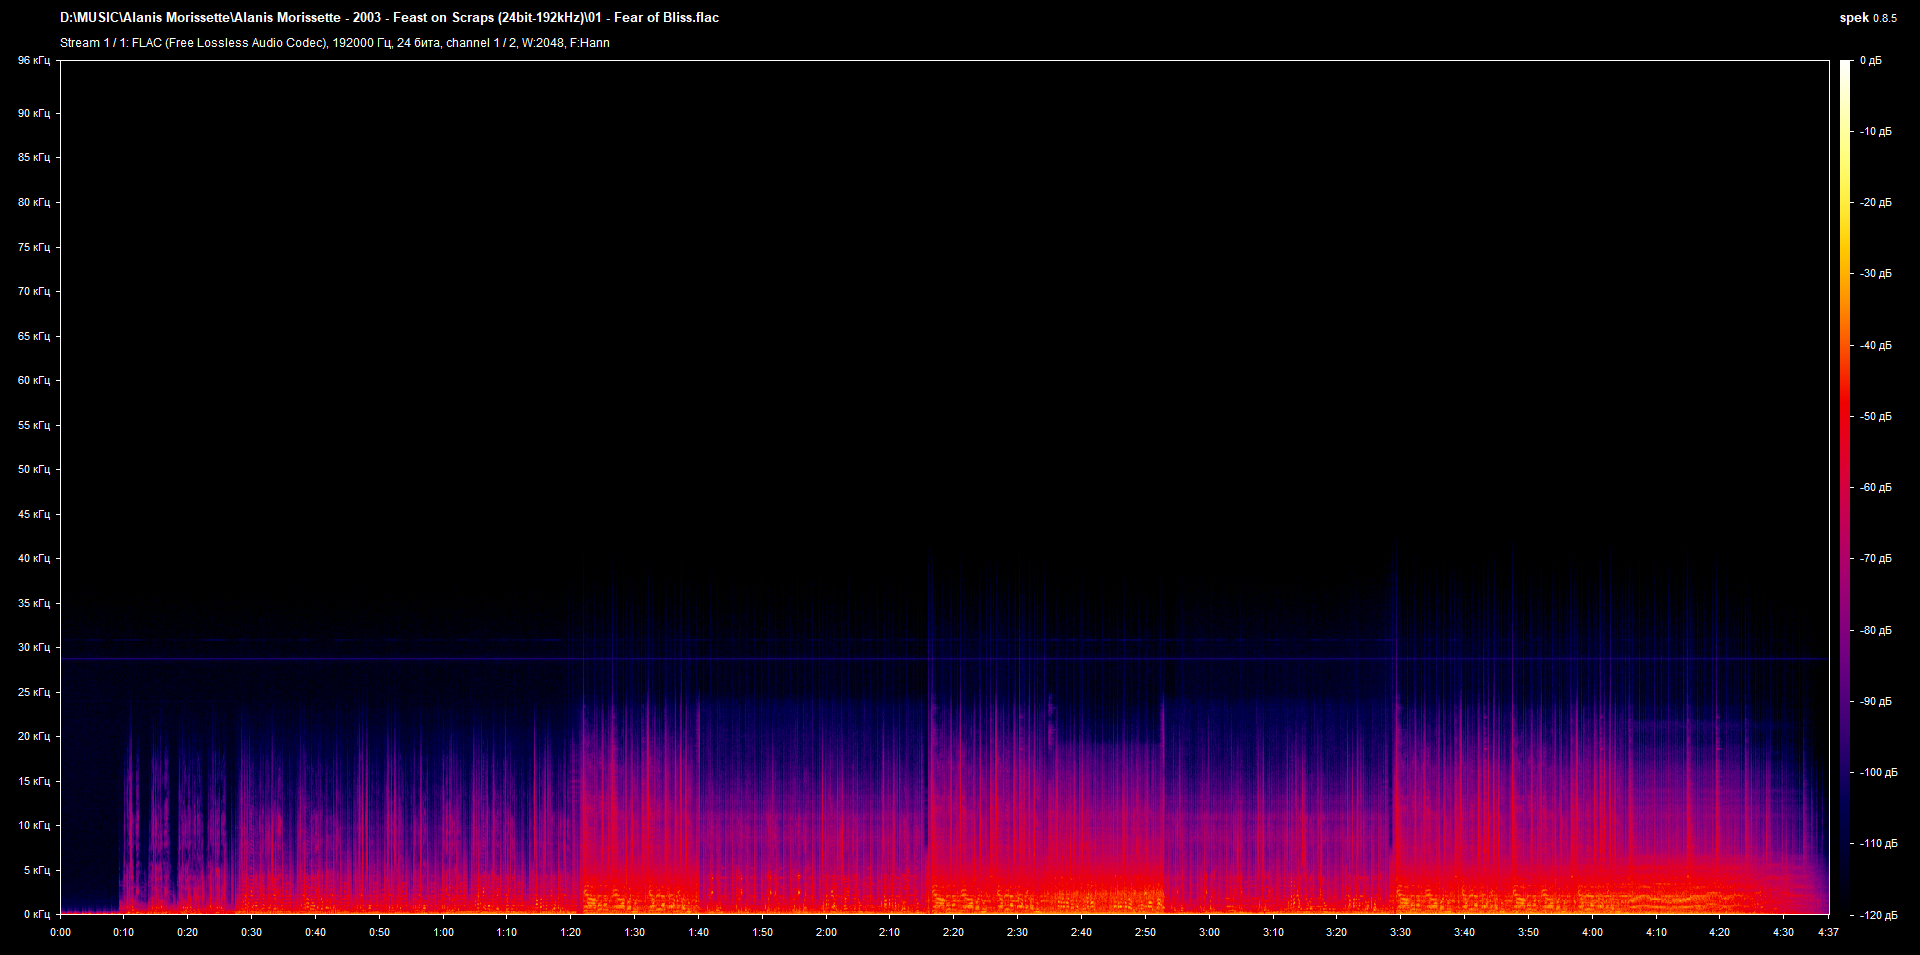The image size is (1920, 955).
Task: Select the 1:00 time axis marker
Action: pos(443,932)
